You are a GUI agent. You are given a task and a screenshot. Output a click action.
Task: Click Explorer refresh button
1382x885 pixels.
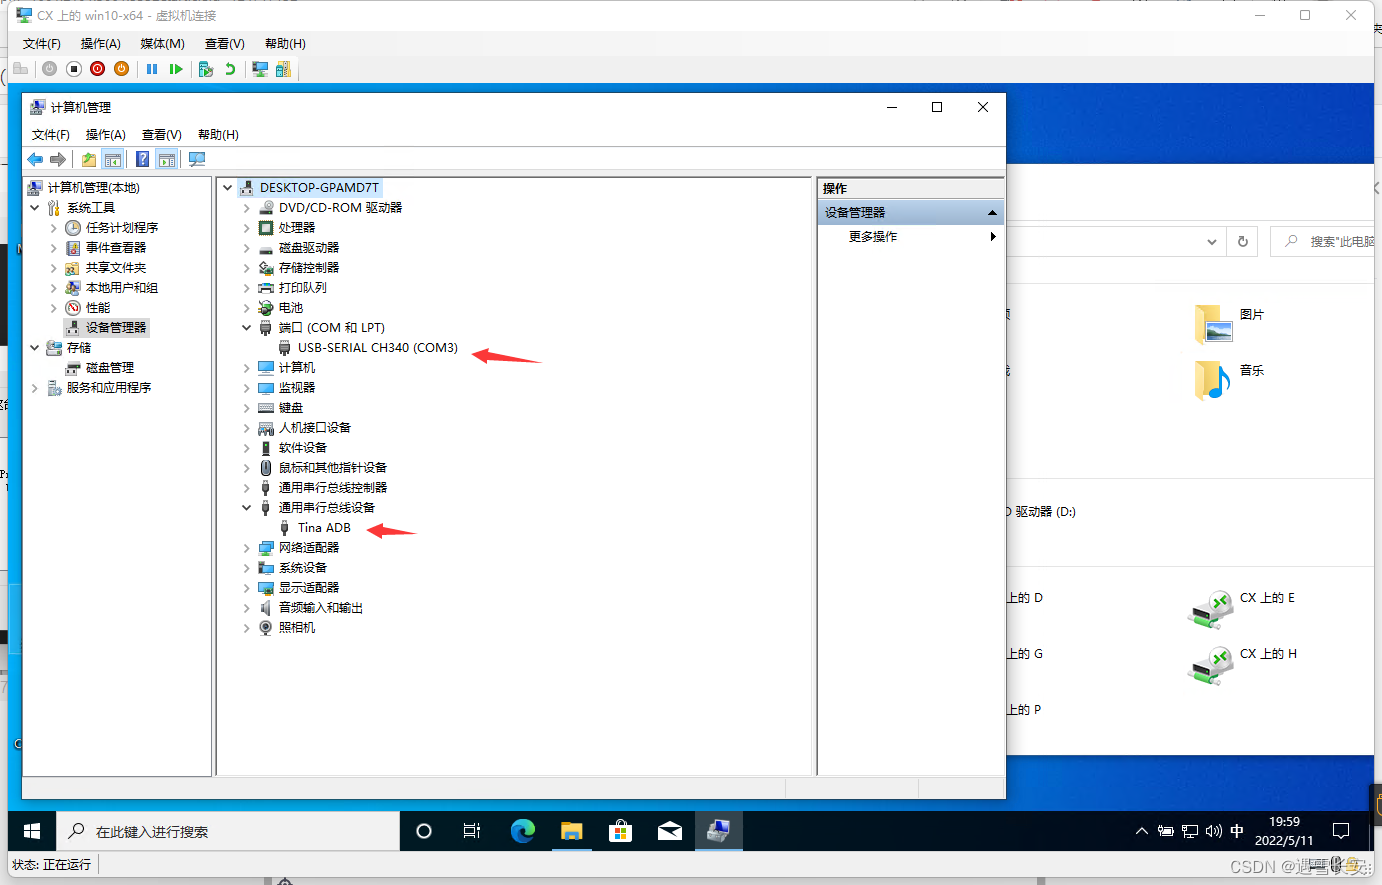point(1243,242)
